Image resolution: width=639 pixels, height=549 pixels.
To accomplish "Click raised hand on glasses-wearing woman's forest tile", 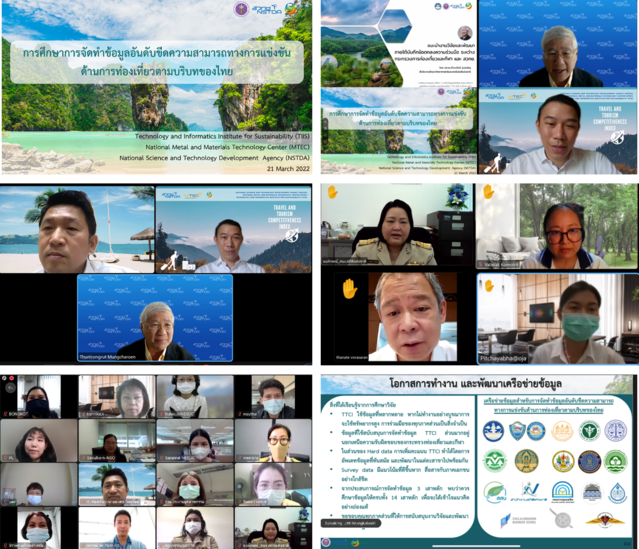I will 489,192.
